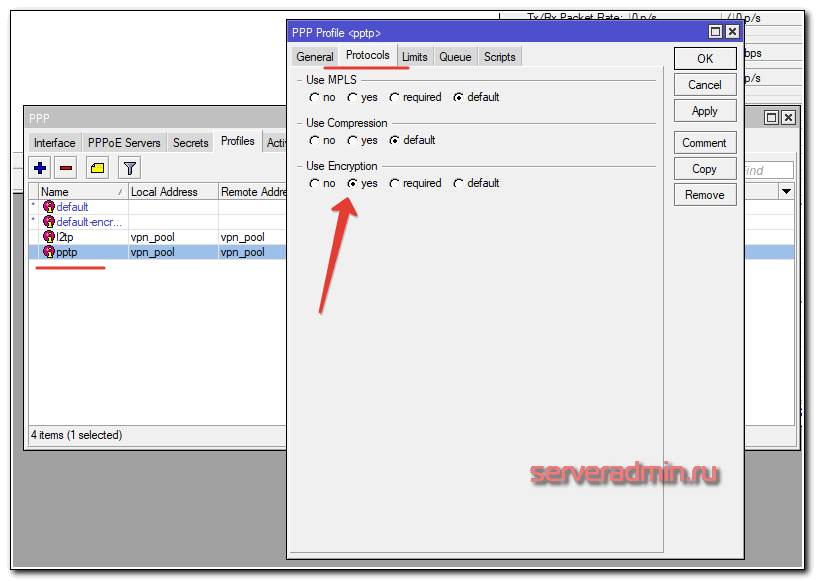Maximize the PPP Profile dialog
This screenshot has height=581, width=816.
pyautogui.click(x=716, y=32)
